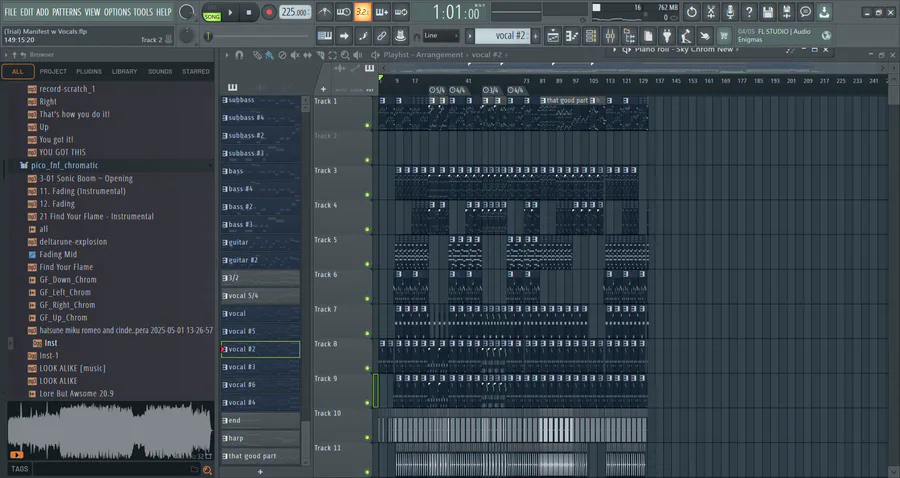The width and height of the screenshot is (900, 478).
Task: Open the Browser tree icon in toolbar
Action: click(x=629, y=36)
